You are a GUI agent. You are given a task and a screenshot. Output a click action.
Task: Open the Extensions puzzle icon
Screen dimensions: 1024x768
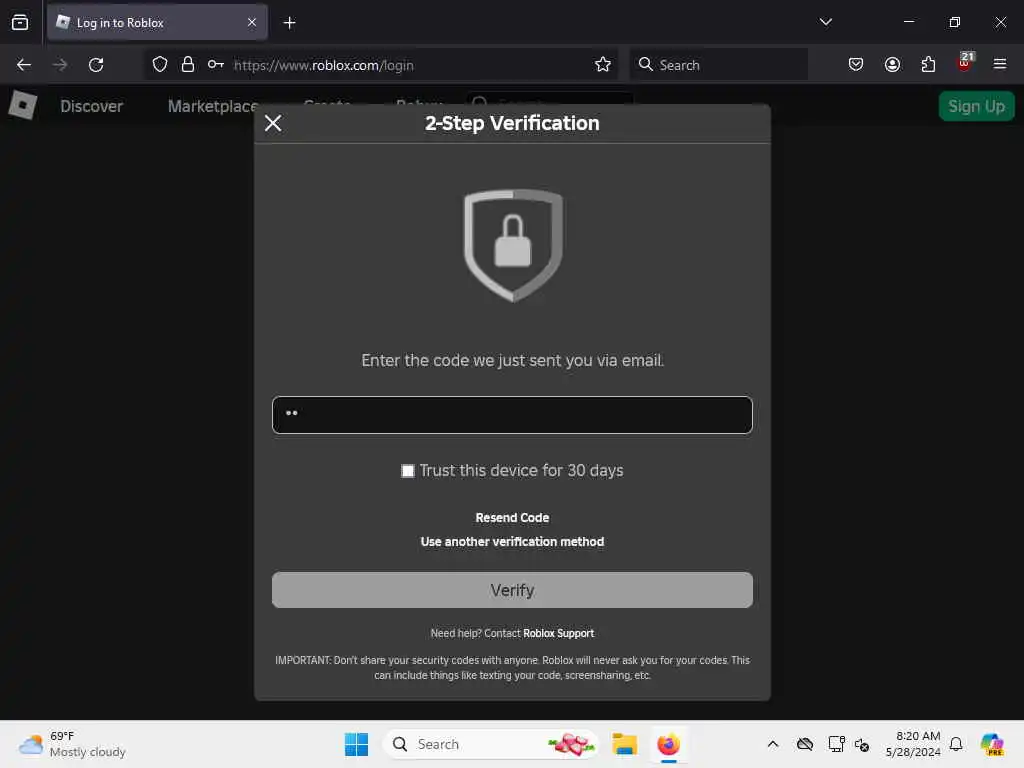point(928,65)
